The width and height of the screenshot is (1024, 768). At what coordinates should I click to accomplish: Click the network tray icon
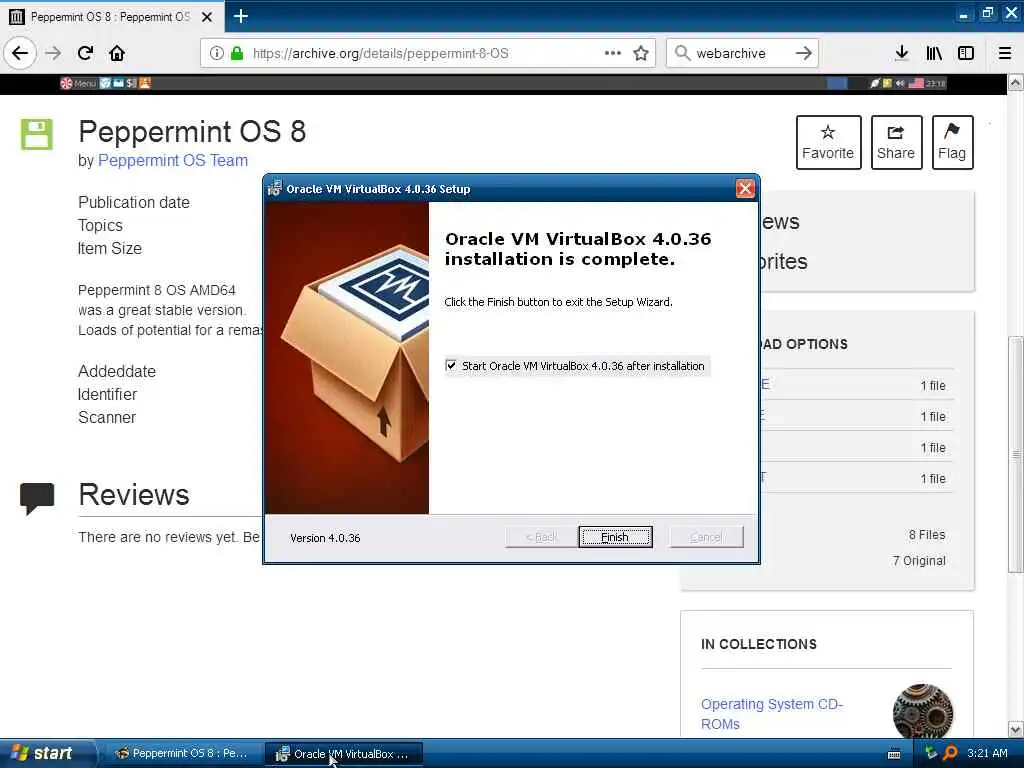click(x=931, y=753)
